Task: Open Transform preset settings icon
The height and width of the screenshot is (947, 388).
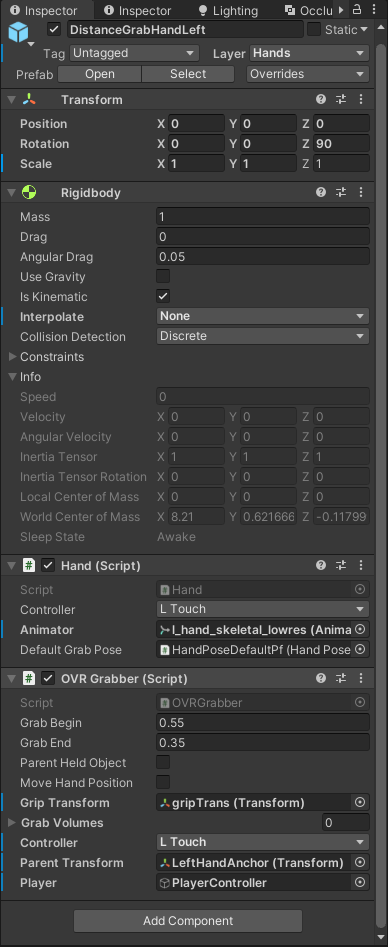Action: click(x=341, y=100)
